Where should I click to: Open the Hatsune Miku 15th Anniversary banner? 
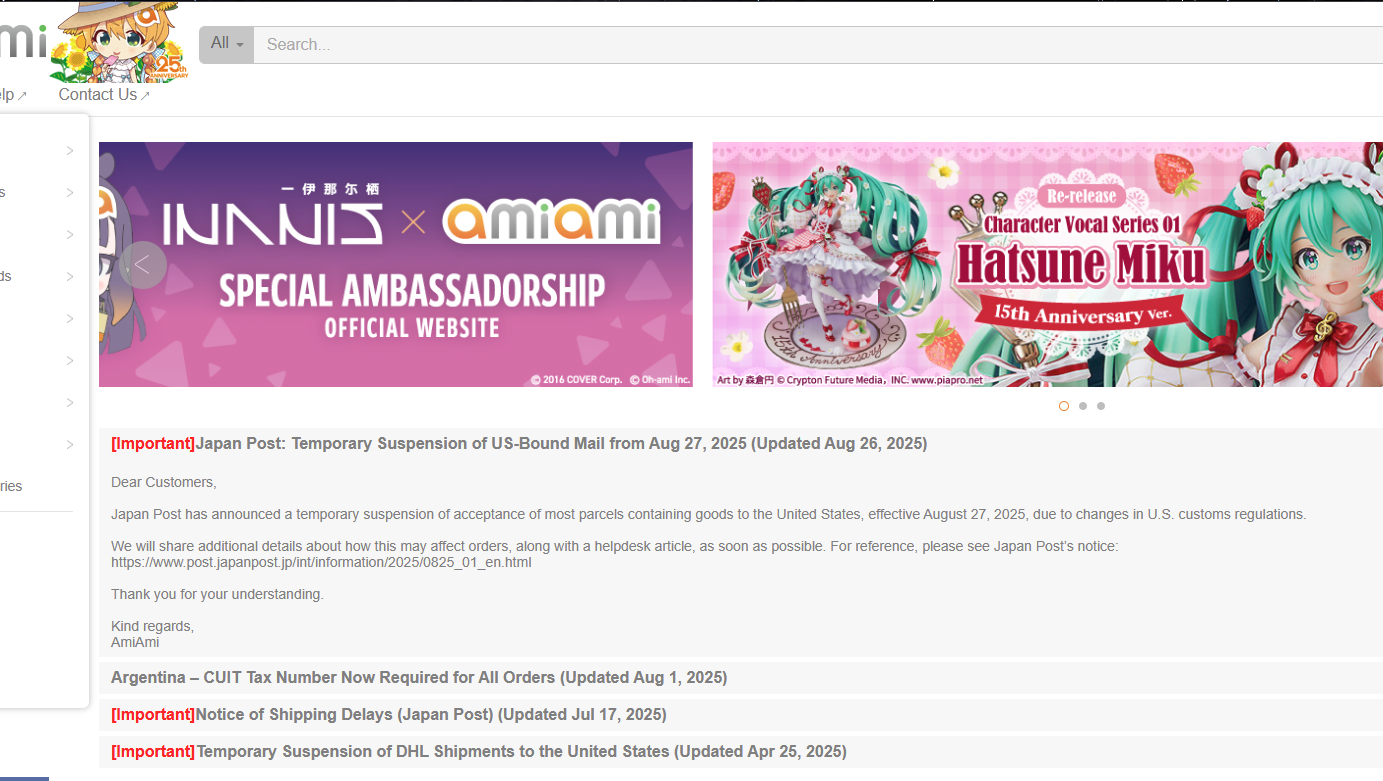click(1048, 264)
